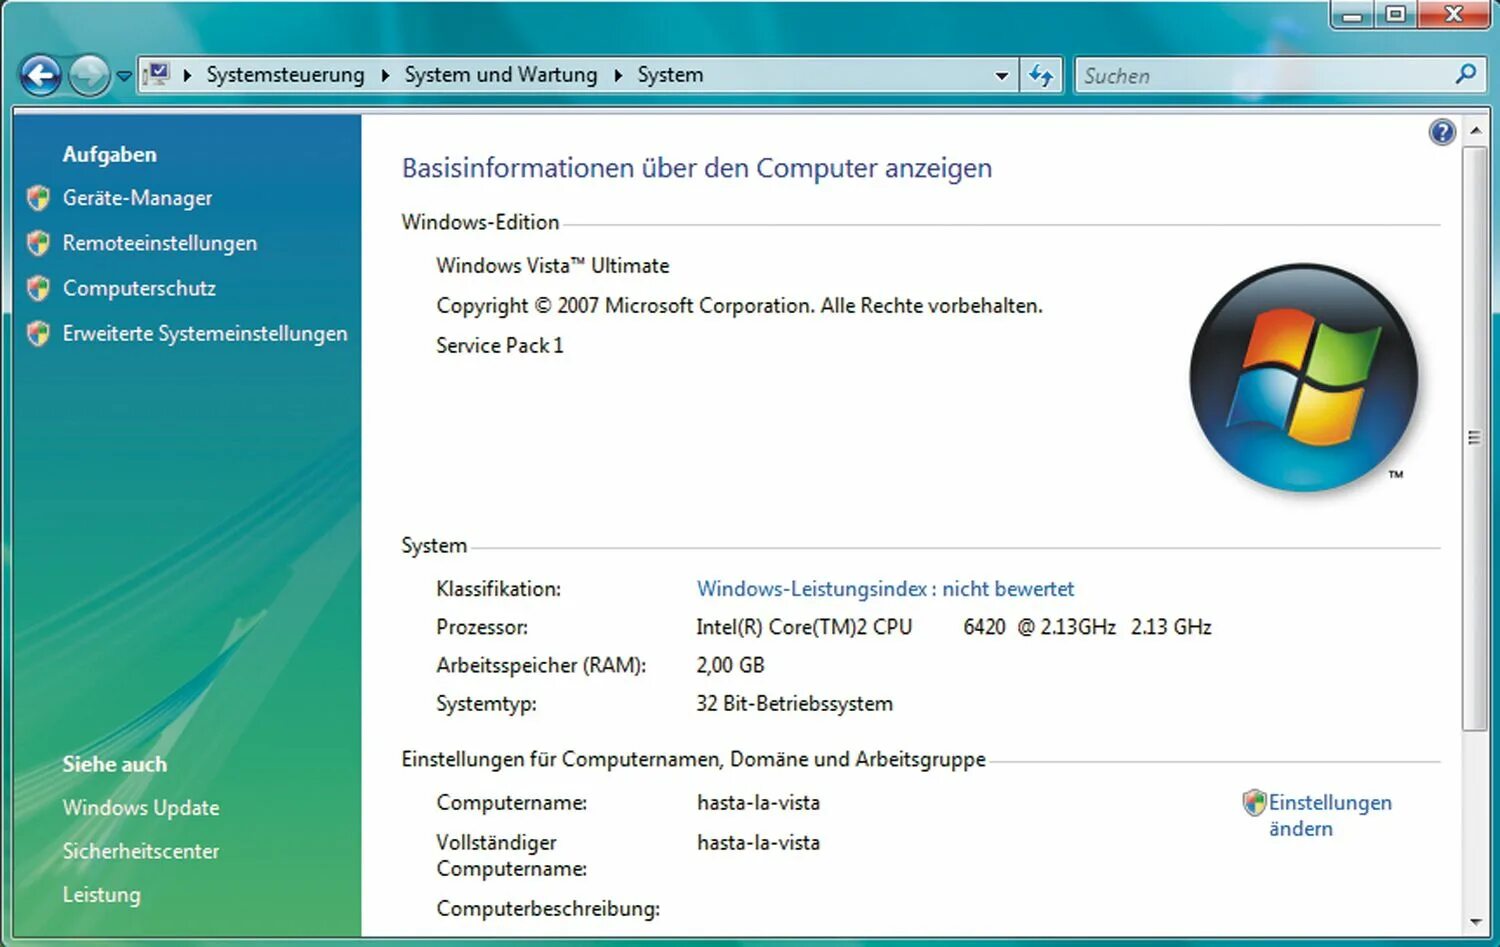Click the shield icon beside Computerschutz
The width and height of the screenshot is (1500, 947).
point(39,288)
